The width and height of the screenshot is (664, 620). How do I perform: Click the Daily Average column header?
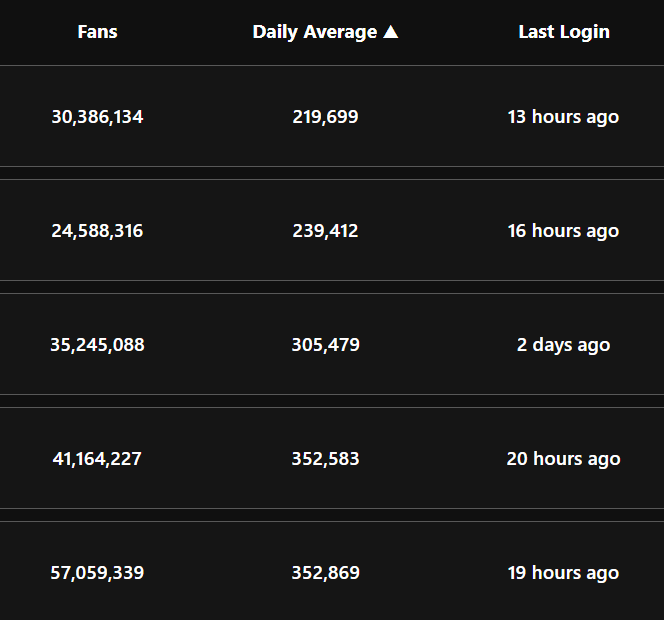(315, 32)
